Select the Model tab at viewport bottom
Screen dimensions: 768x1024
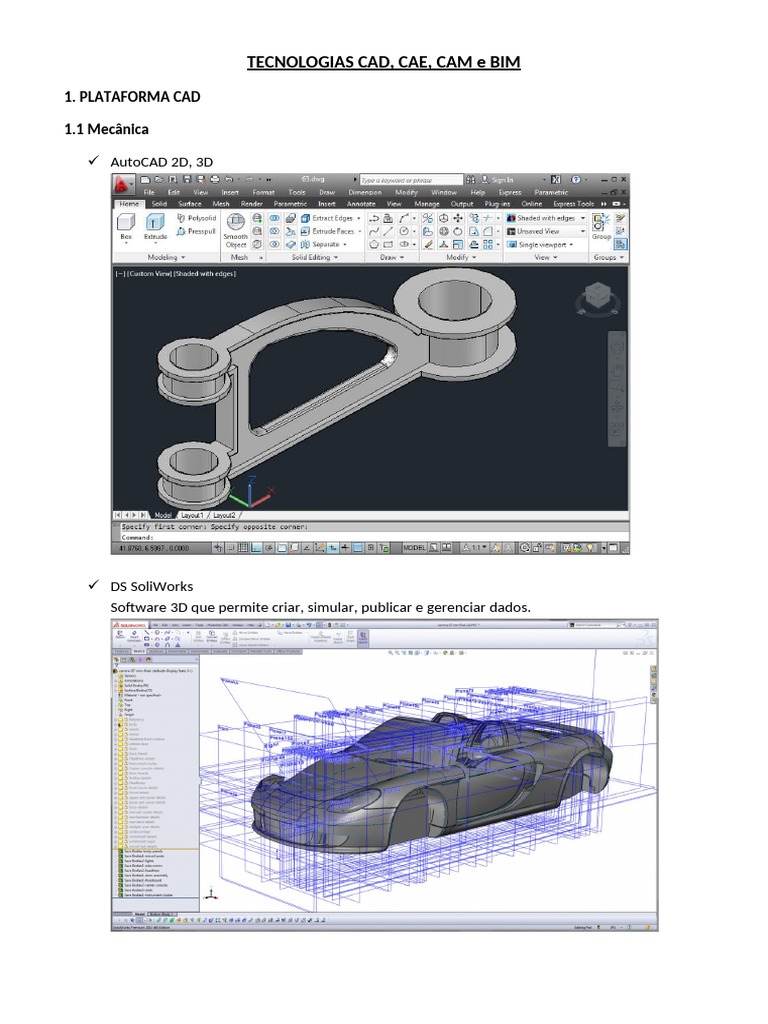pyautogui.click(x=163, y=515)
